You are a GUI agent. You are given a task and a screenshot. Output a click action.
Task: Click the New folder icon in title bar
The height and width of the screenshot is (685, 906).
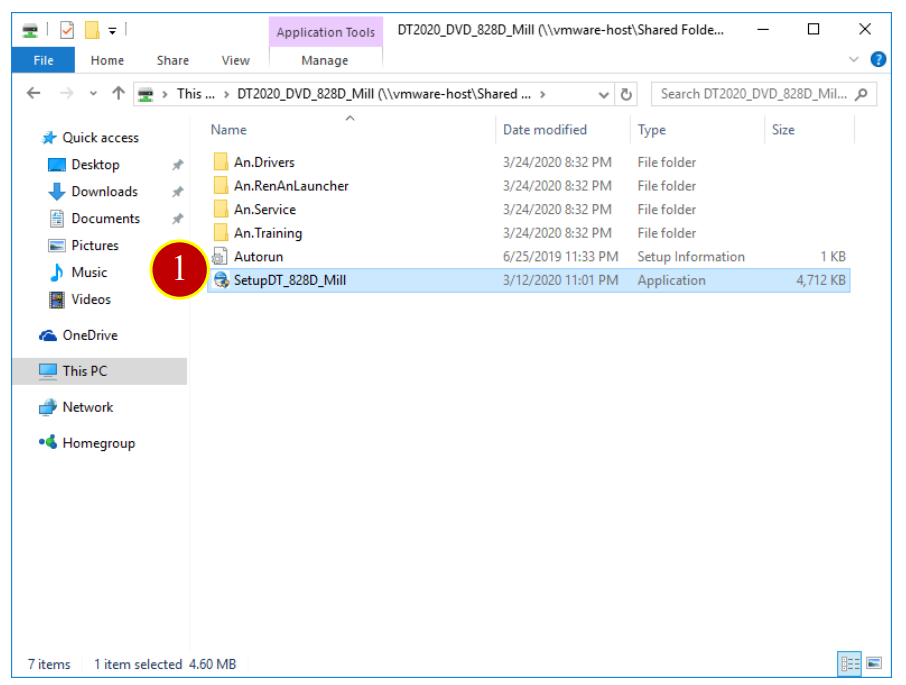pyautogui.click(x=92, y=30)
